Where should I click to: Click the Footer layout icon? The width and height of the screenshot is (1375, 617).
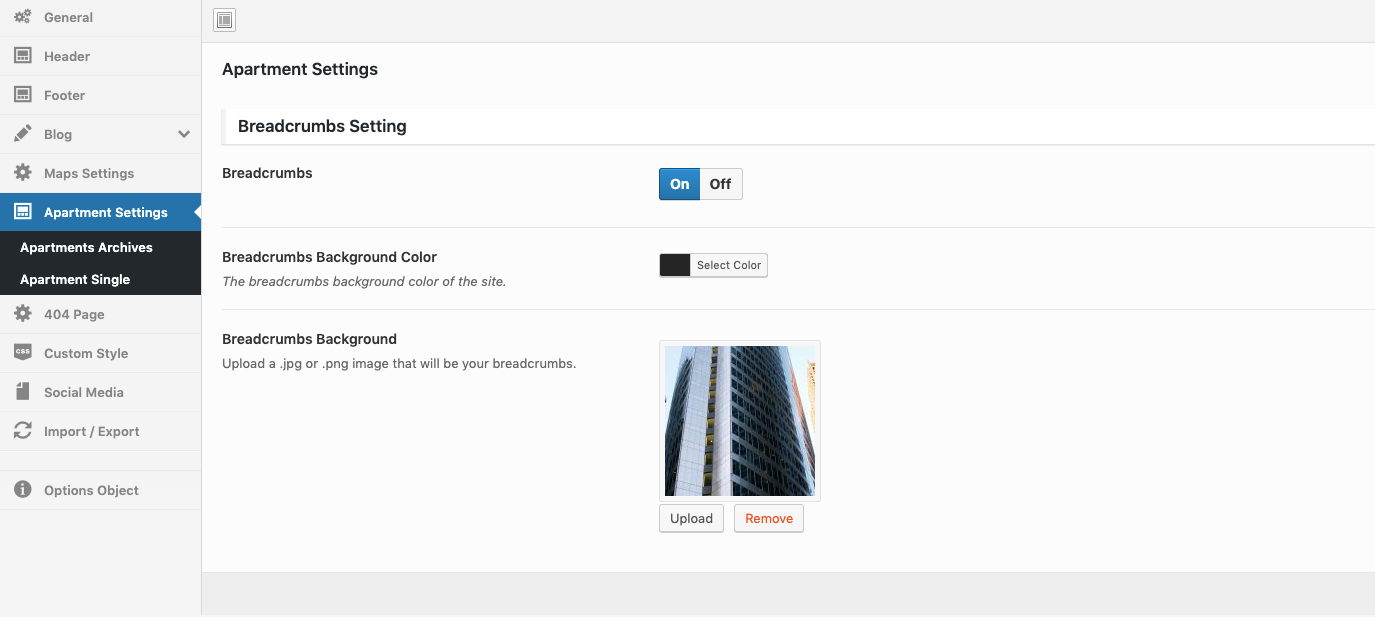tap(22, 95)
